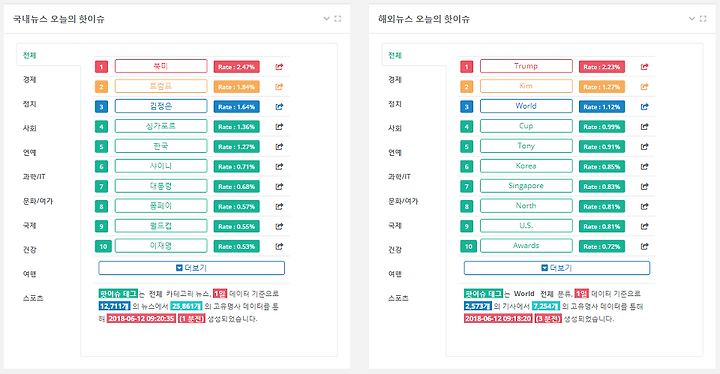Collapse 해외뉴스 panel with chevron
The image size is (720, 374).
coord(692,19)
